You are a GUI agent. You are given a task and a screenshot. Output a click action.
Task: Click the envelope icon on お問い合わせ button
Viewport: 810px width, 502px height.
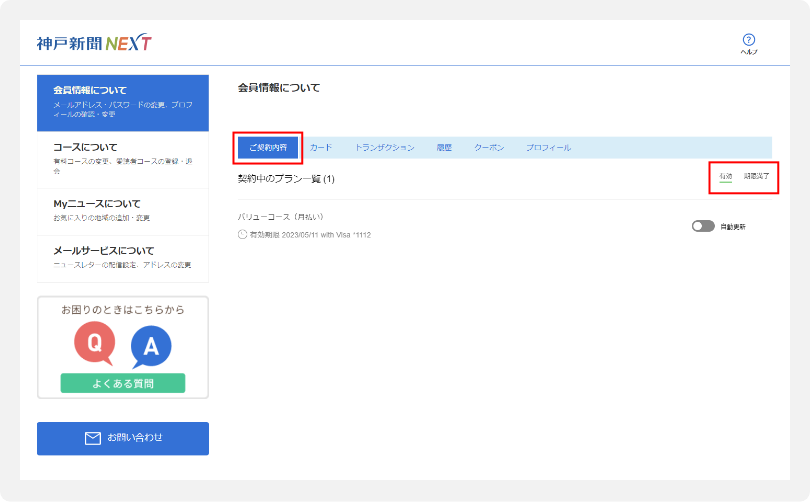[92, 438]
